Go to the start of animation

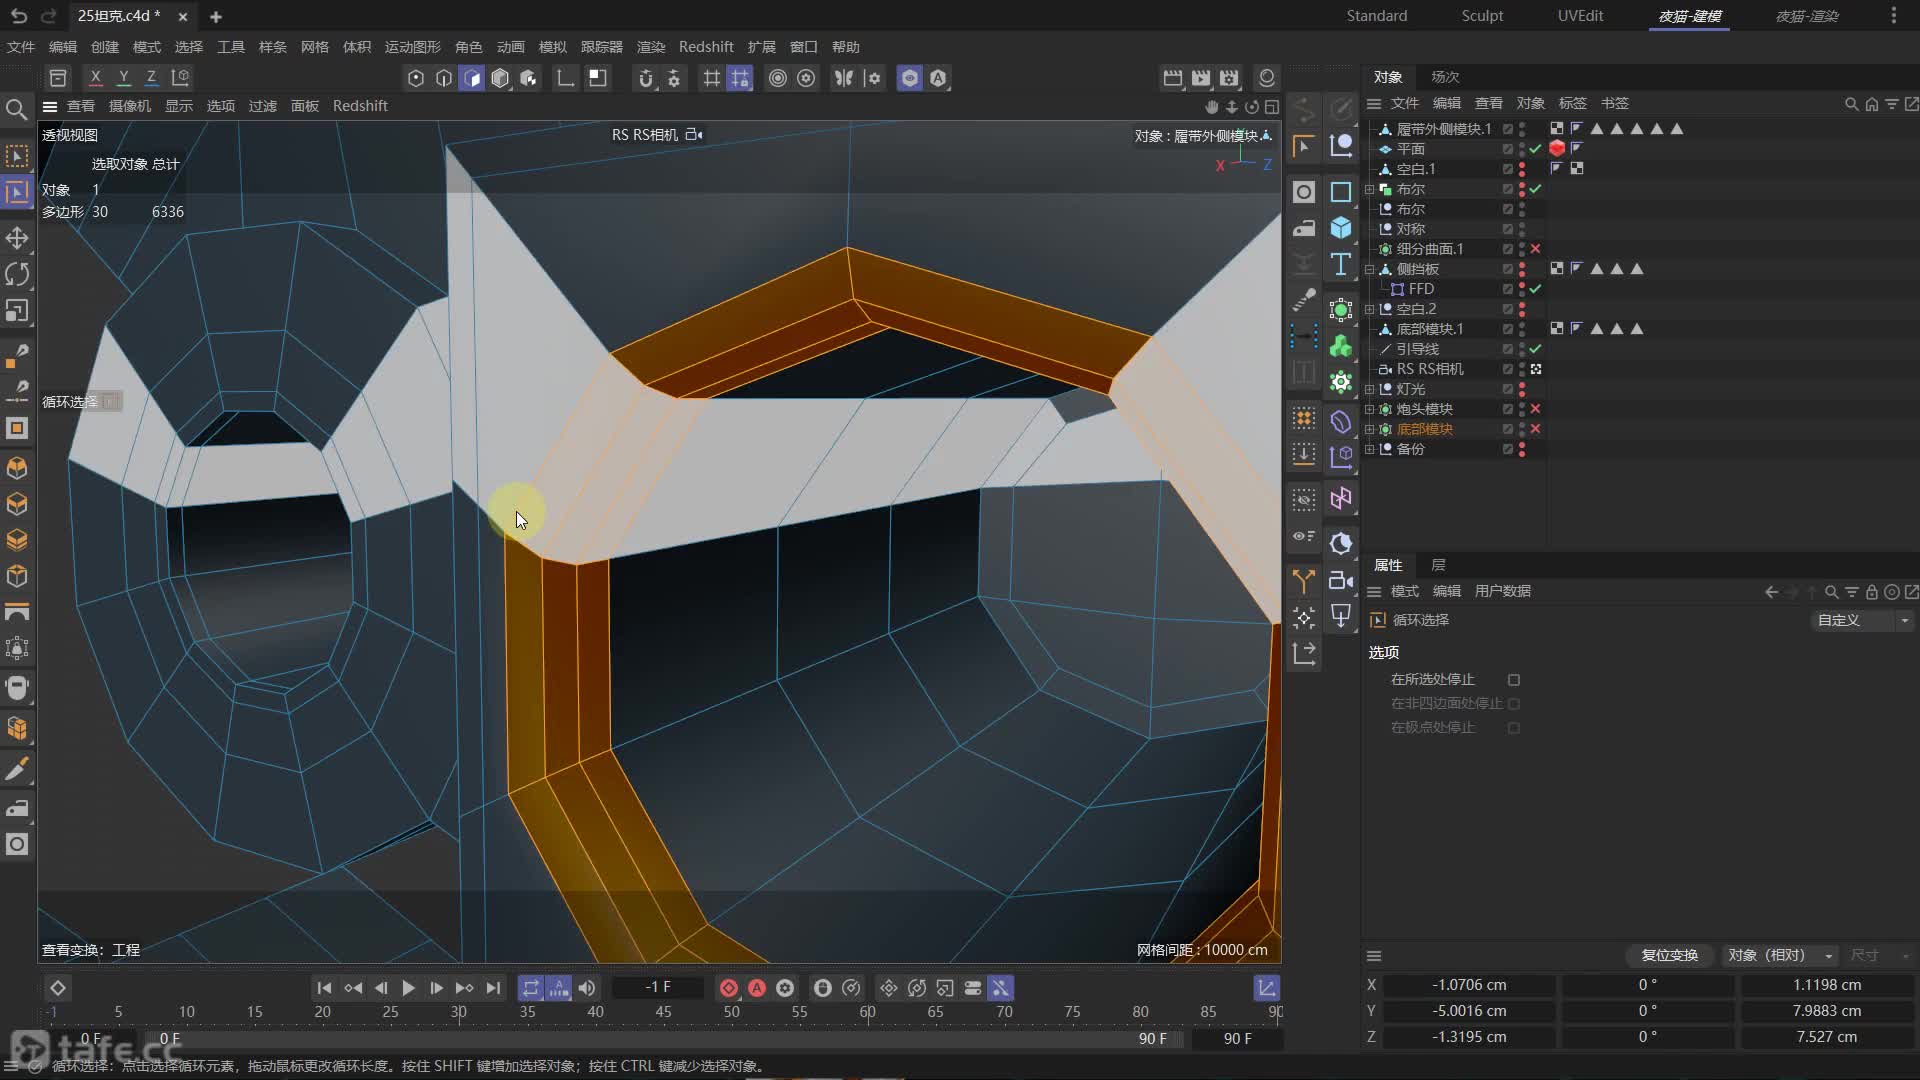pos(324,988)
